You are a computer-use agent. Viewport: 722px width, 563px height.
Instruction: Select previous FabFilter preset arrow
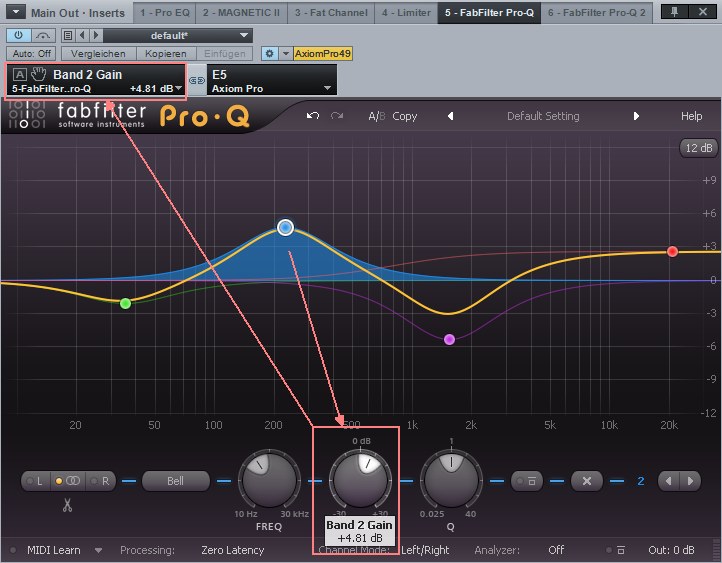450,116
